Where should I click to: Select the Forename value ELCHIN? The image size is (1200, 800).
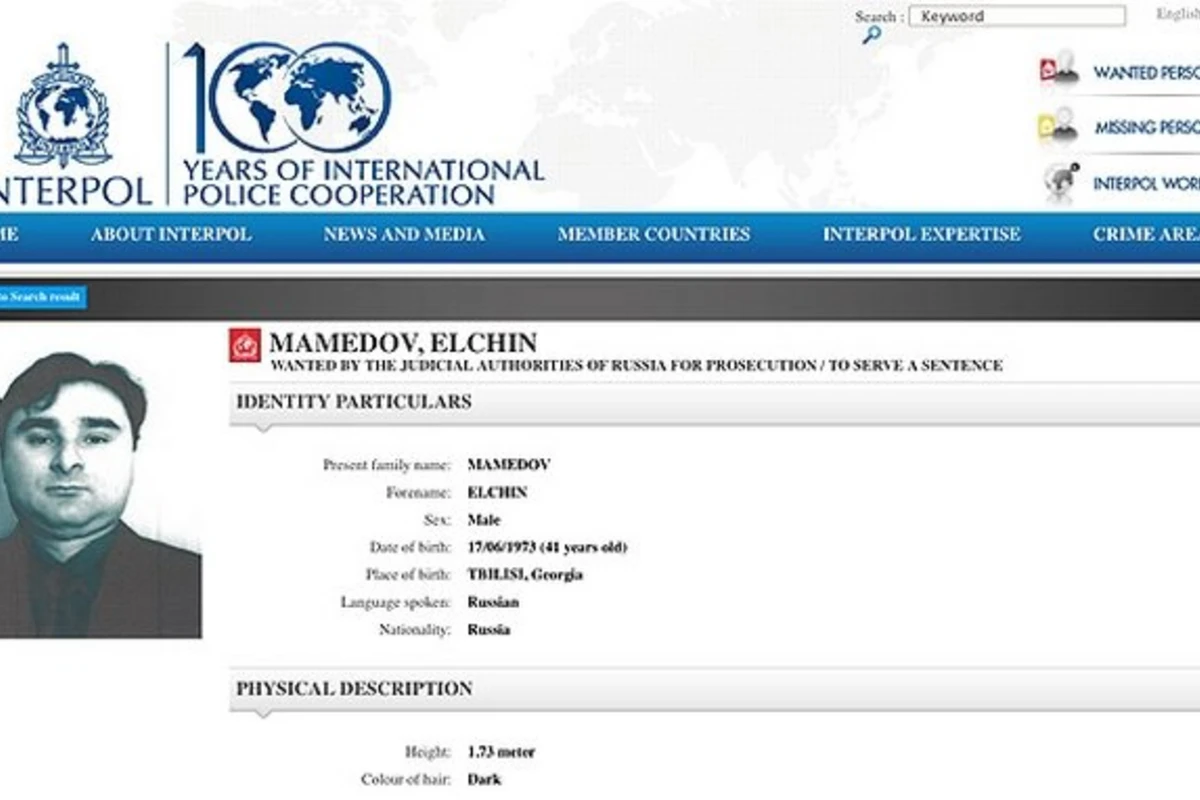[x=497, y=492]
